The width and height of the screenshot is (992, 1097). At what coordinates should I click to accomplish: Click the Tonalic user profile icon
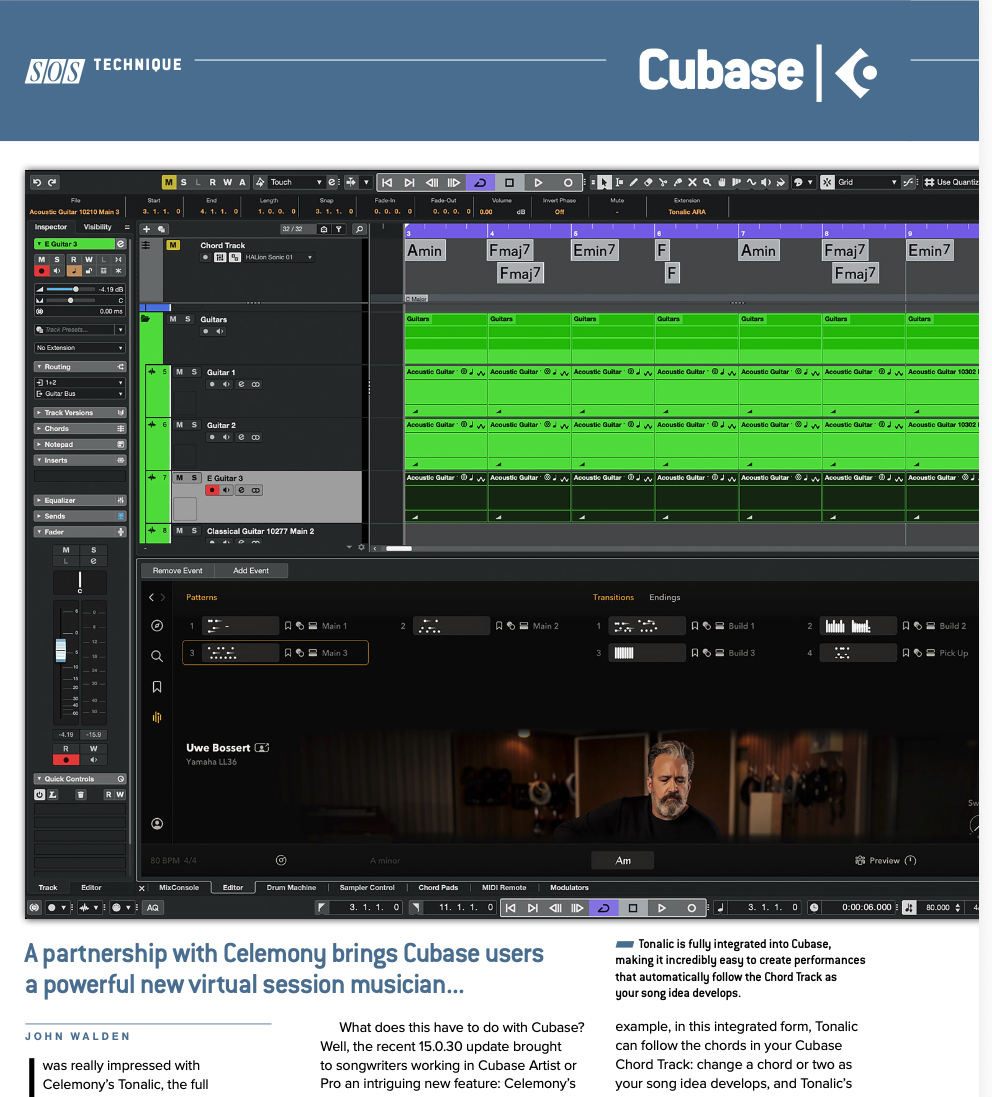157,824
